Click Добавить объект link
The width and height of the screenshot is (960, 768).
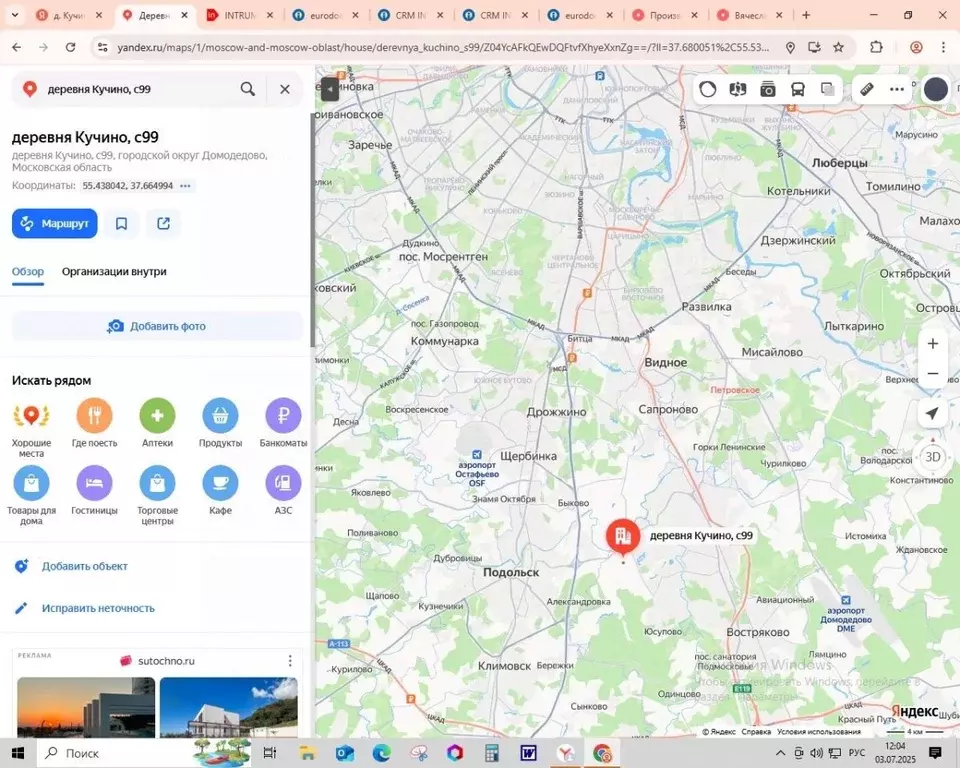(84, 567)
